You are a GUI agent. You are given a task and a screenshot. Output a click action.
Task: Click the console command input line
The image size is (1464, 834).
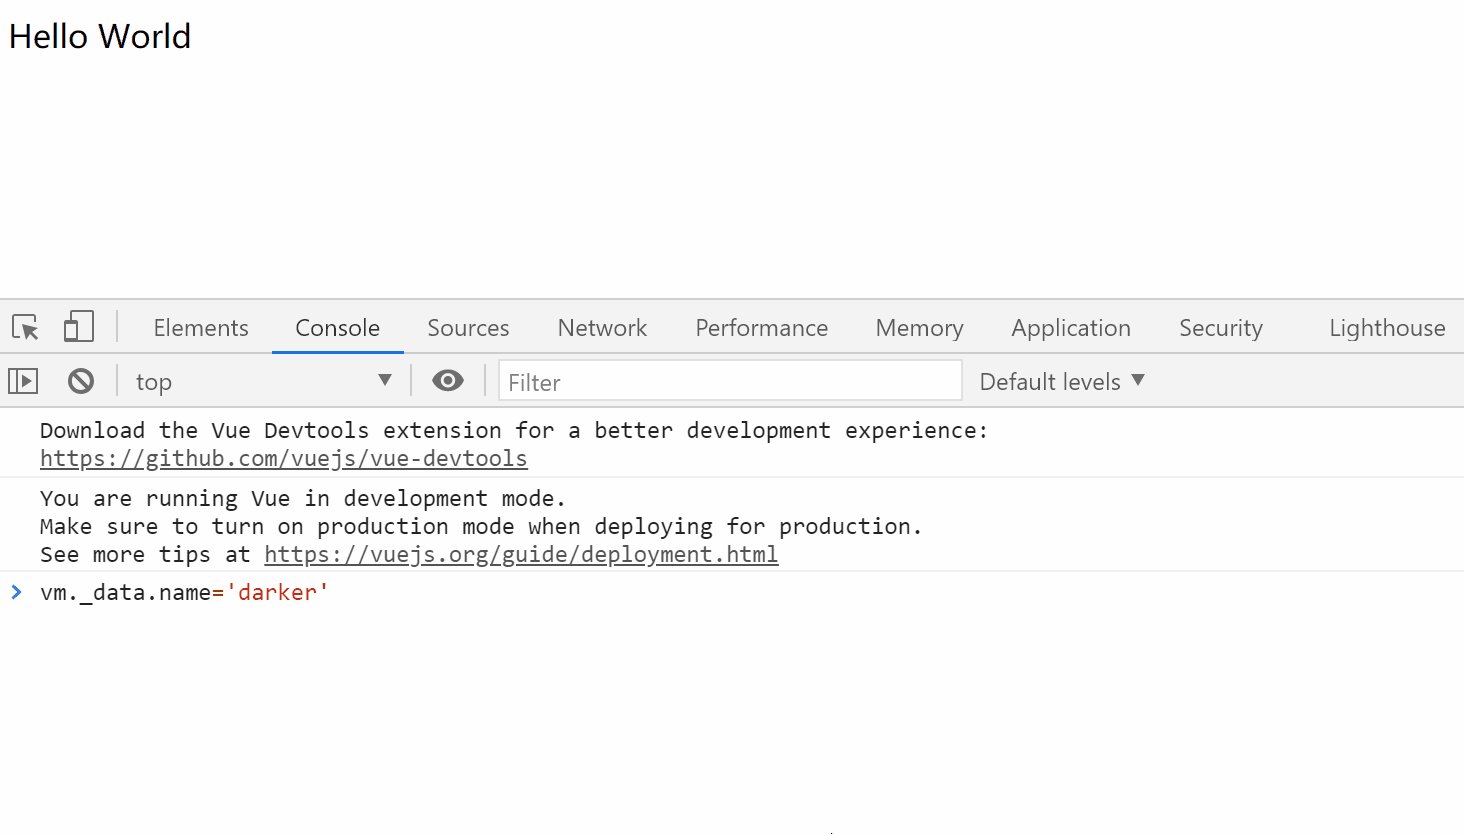click(700, 593)
